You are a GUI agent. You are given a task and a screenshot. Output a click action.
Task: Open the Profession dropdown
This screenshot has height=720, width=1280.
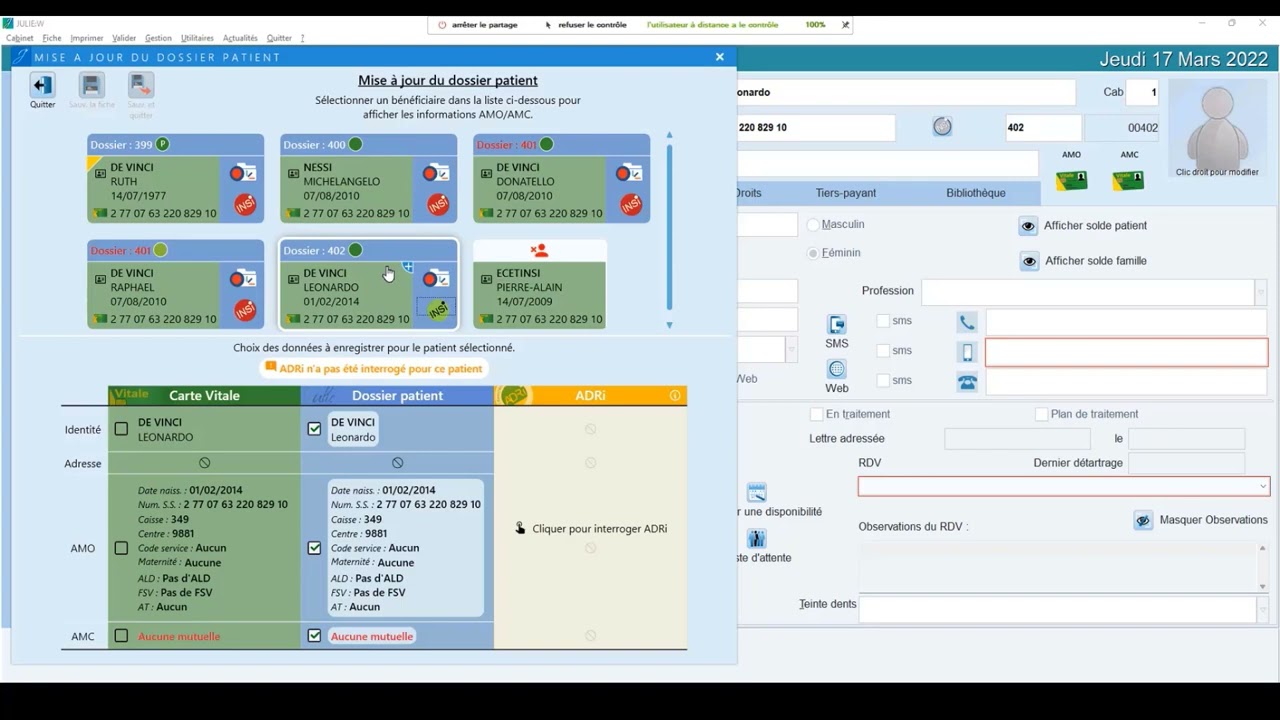(x=1259, y=291)
